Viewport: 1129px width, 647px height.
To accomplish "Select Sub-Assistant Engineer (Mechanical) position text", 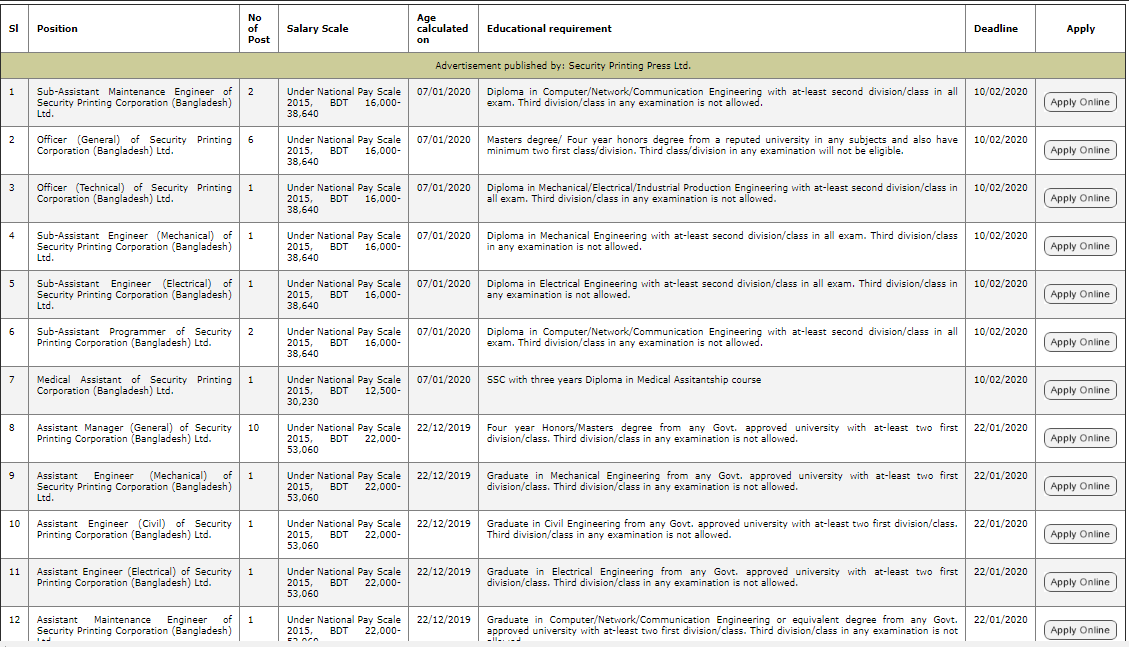I will pos(134,247).
